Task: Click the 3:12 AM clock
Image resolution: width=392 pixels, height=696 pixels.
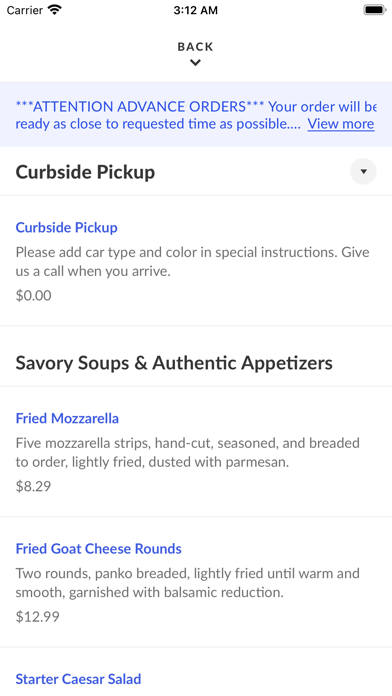Action: (196, 10)
